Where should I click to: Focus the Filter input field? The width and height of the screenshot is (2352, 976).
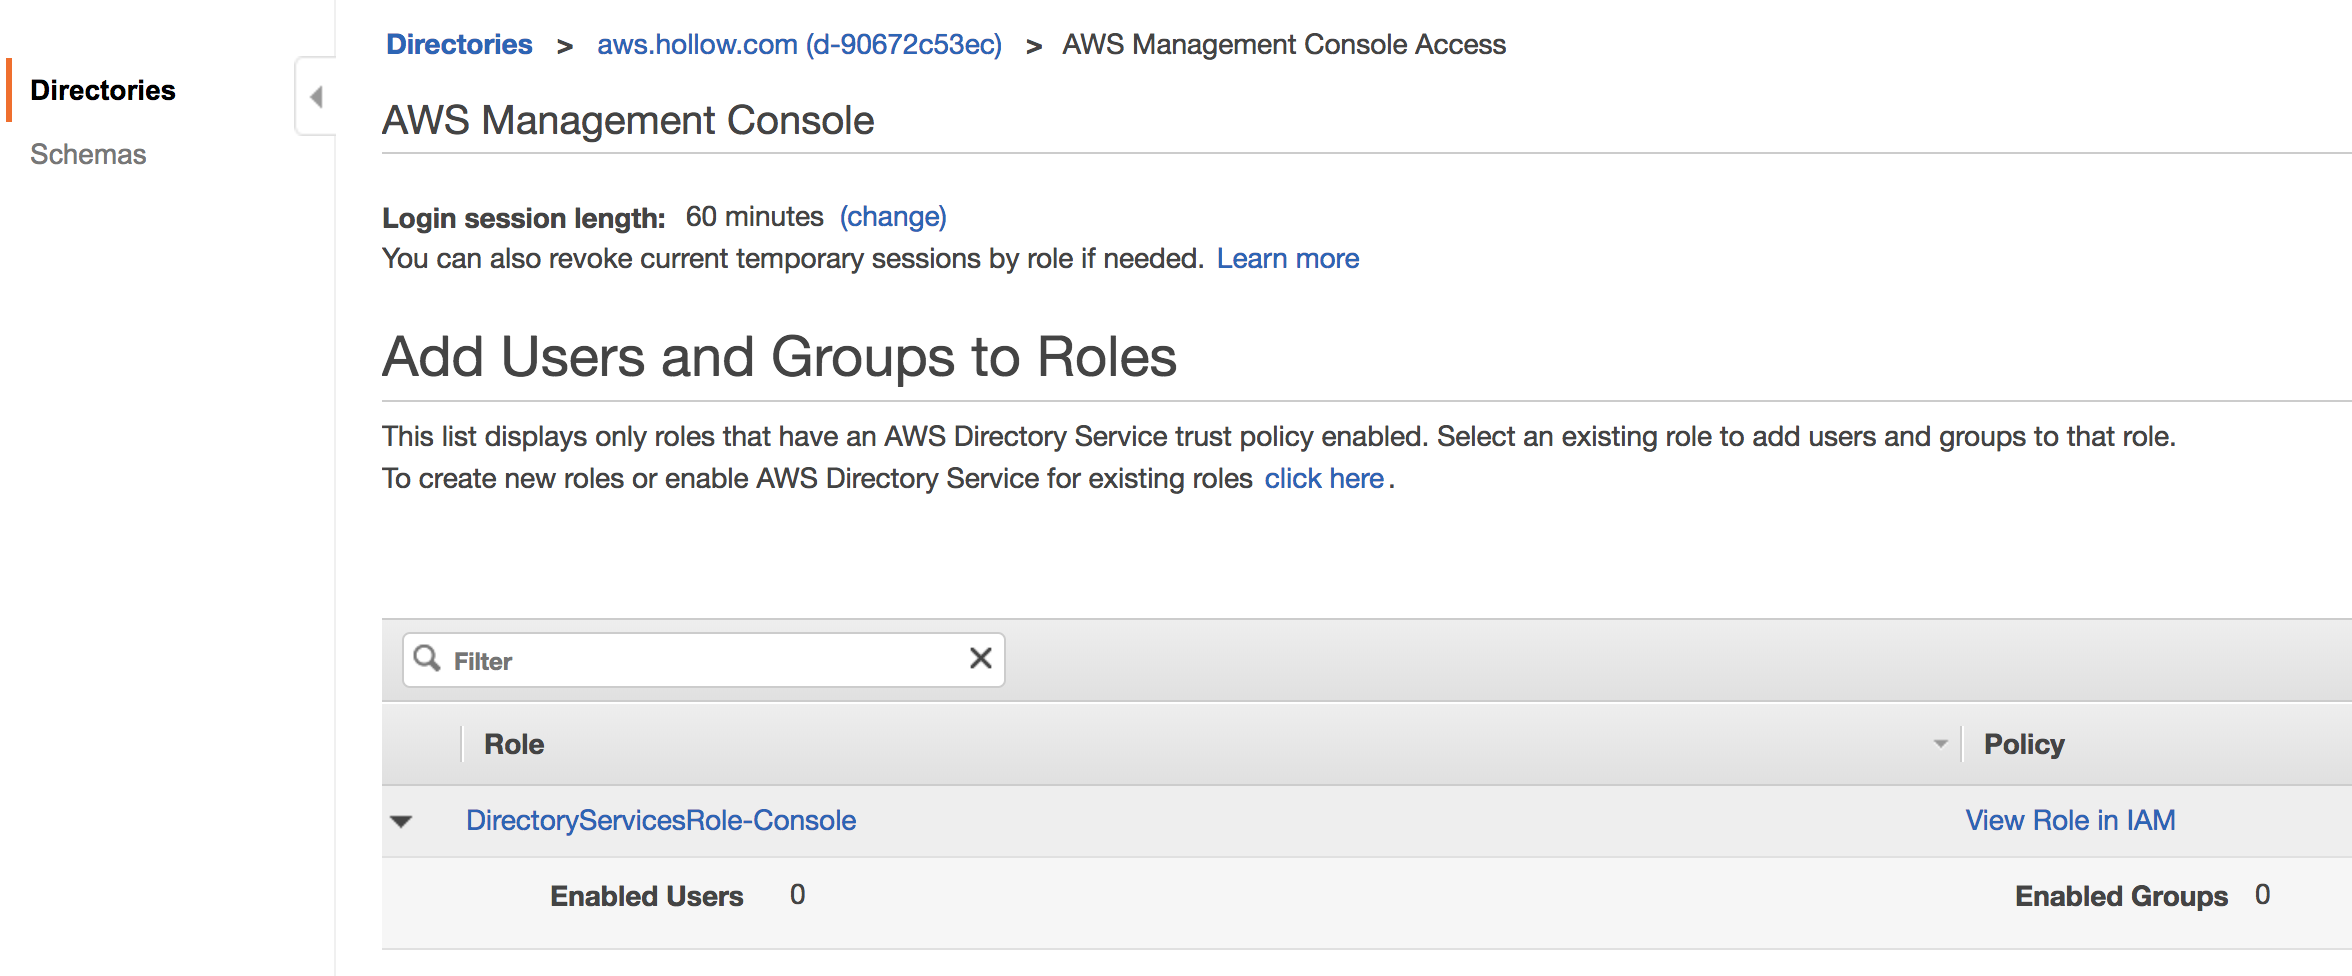[700, 660]
